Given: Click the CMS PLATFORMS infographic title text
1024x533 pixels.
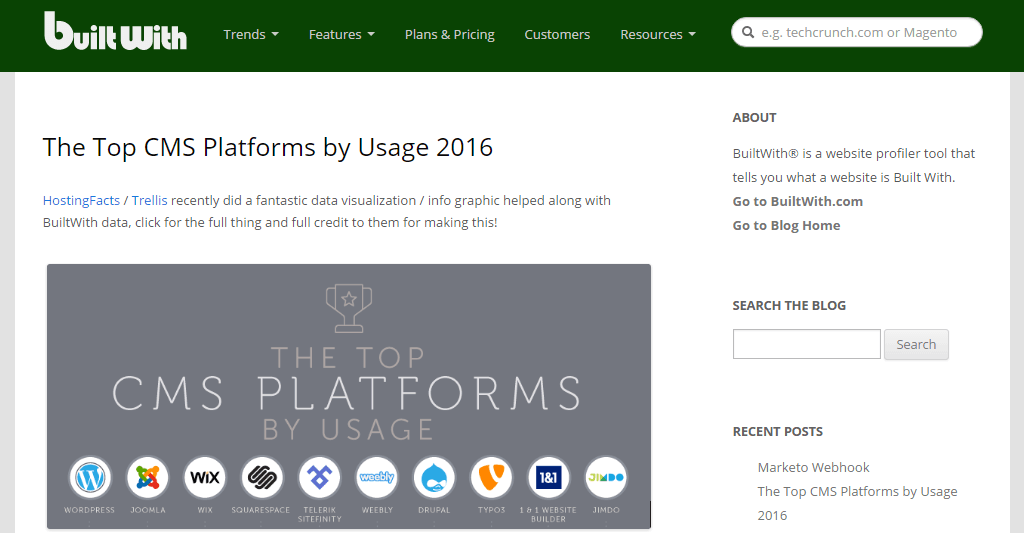Looking at the screenshot, I should 346,393.
